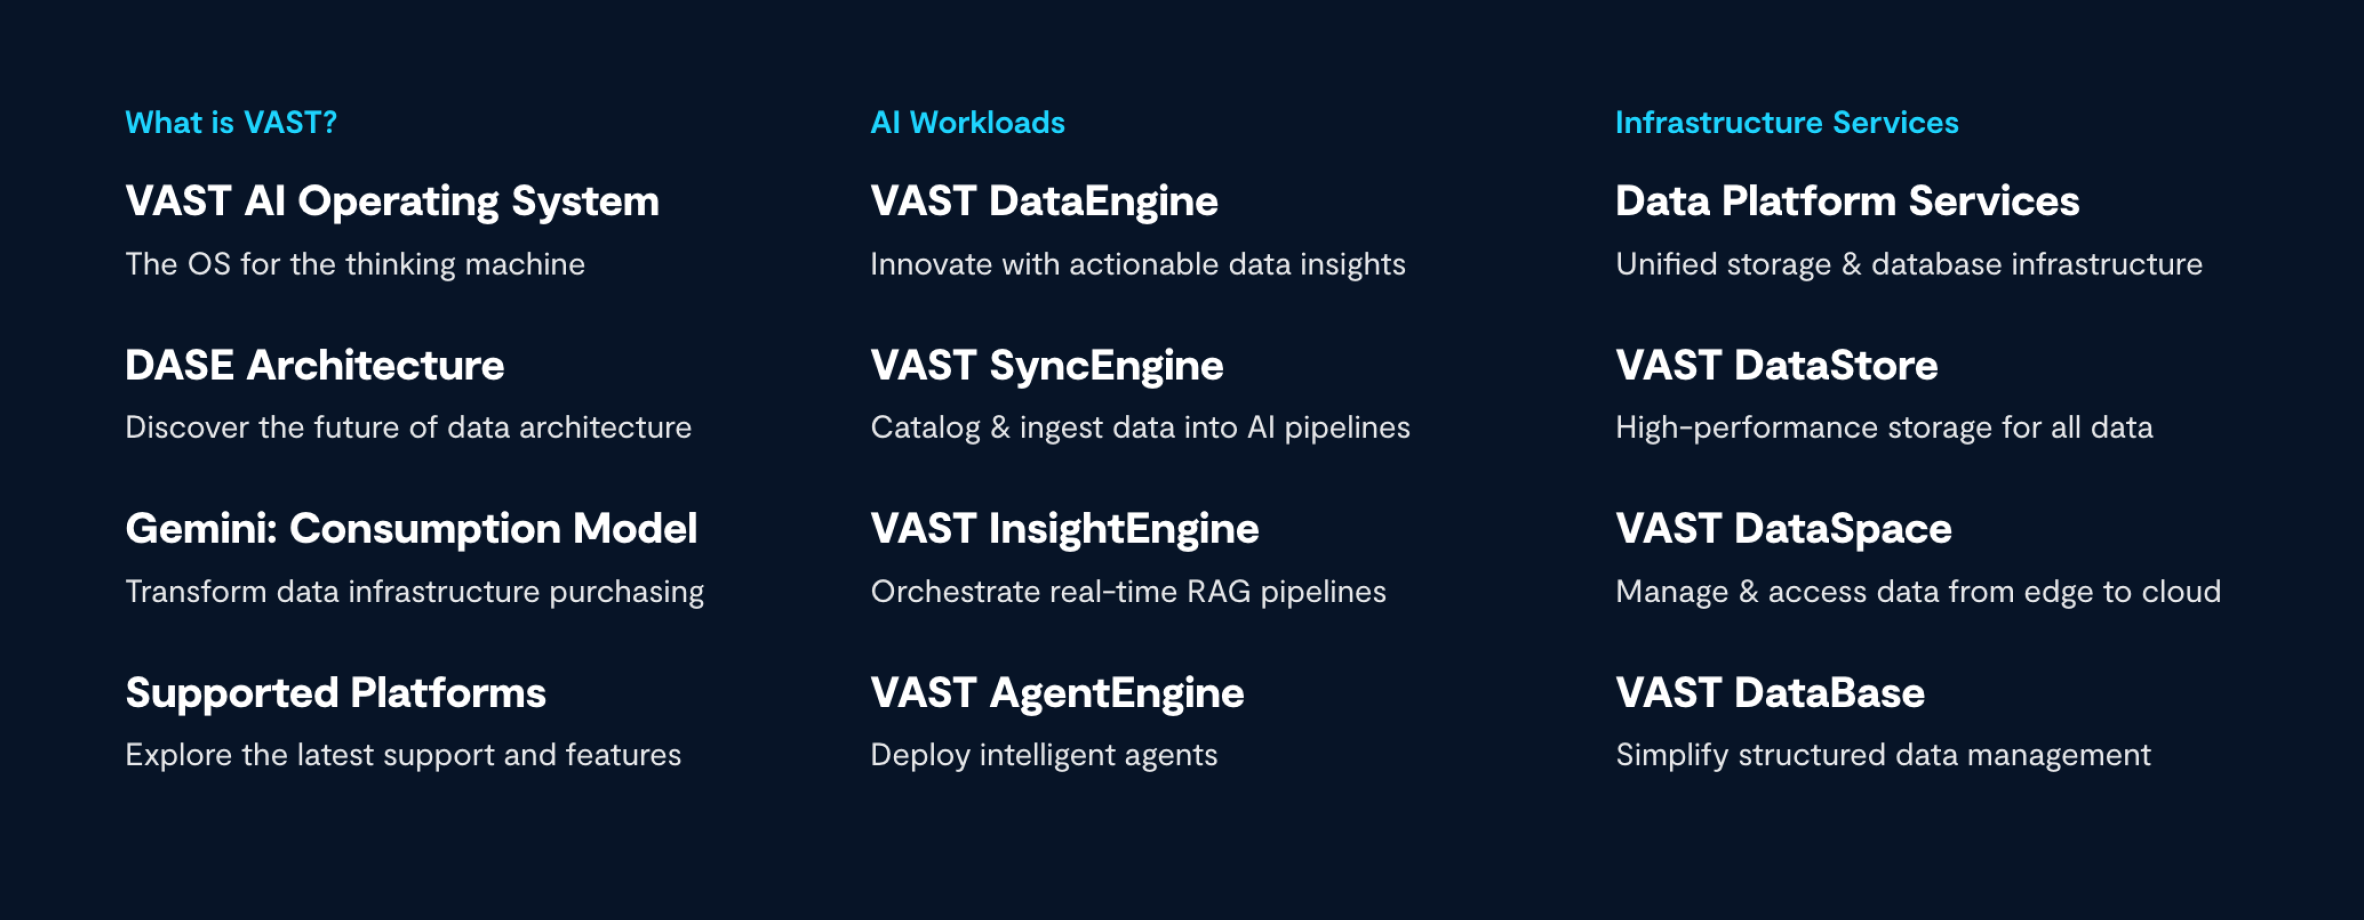The height and width of the screenshot is (924, 2364).
Task: Go to VAST AgentEngine
Action: tap(1057, 694)
